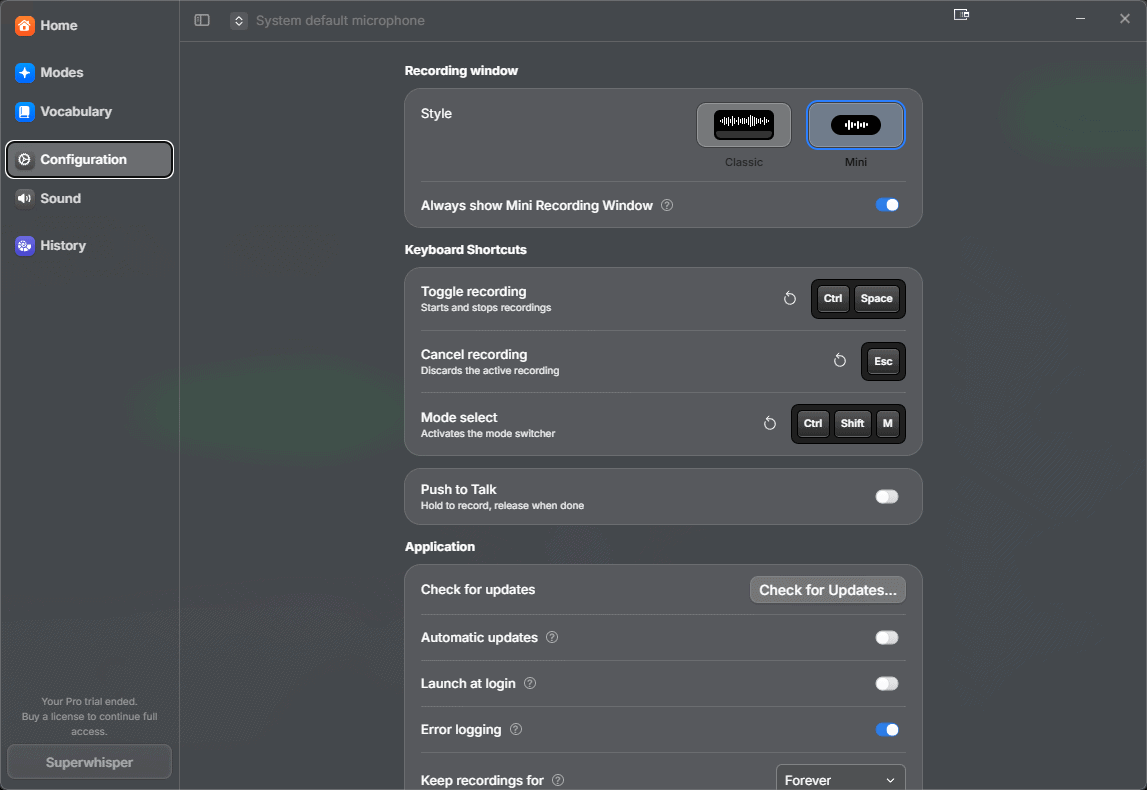Reset the Toggle recording shortcut
This screenshot has height=790, width=1147.
[x=790, y=299]
